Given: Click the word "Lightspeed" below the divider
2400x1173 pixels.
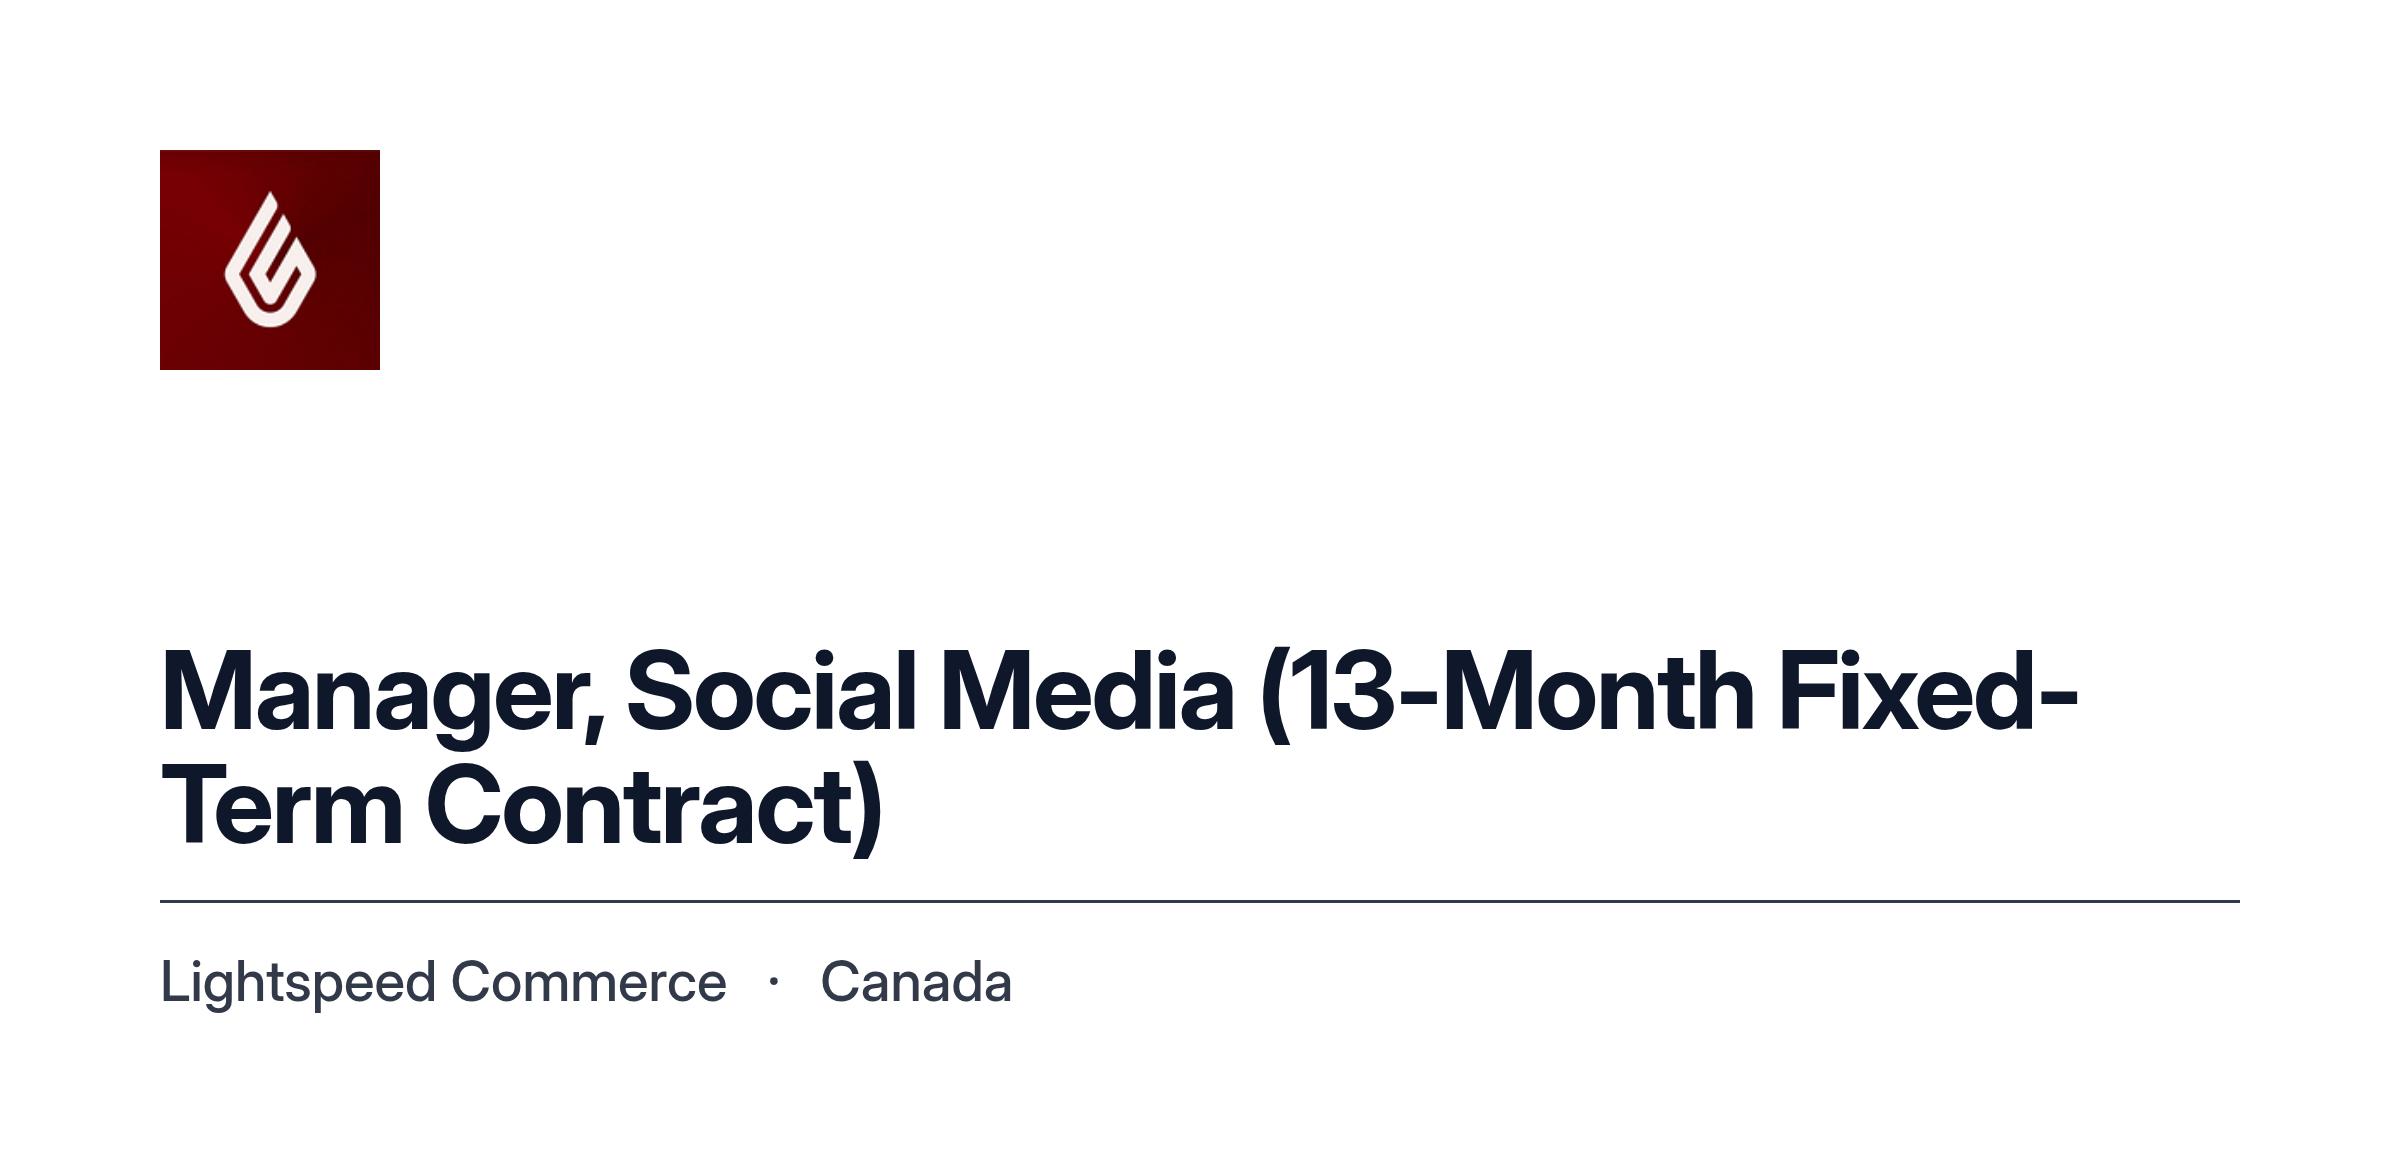Looking at the screenshot, I should click(298, 982).
